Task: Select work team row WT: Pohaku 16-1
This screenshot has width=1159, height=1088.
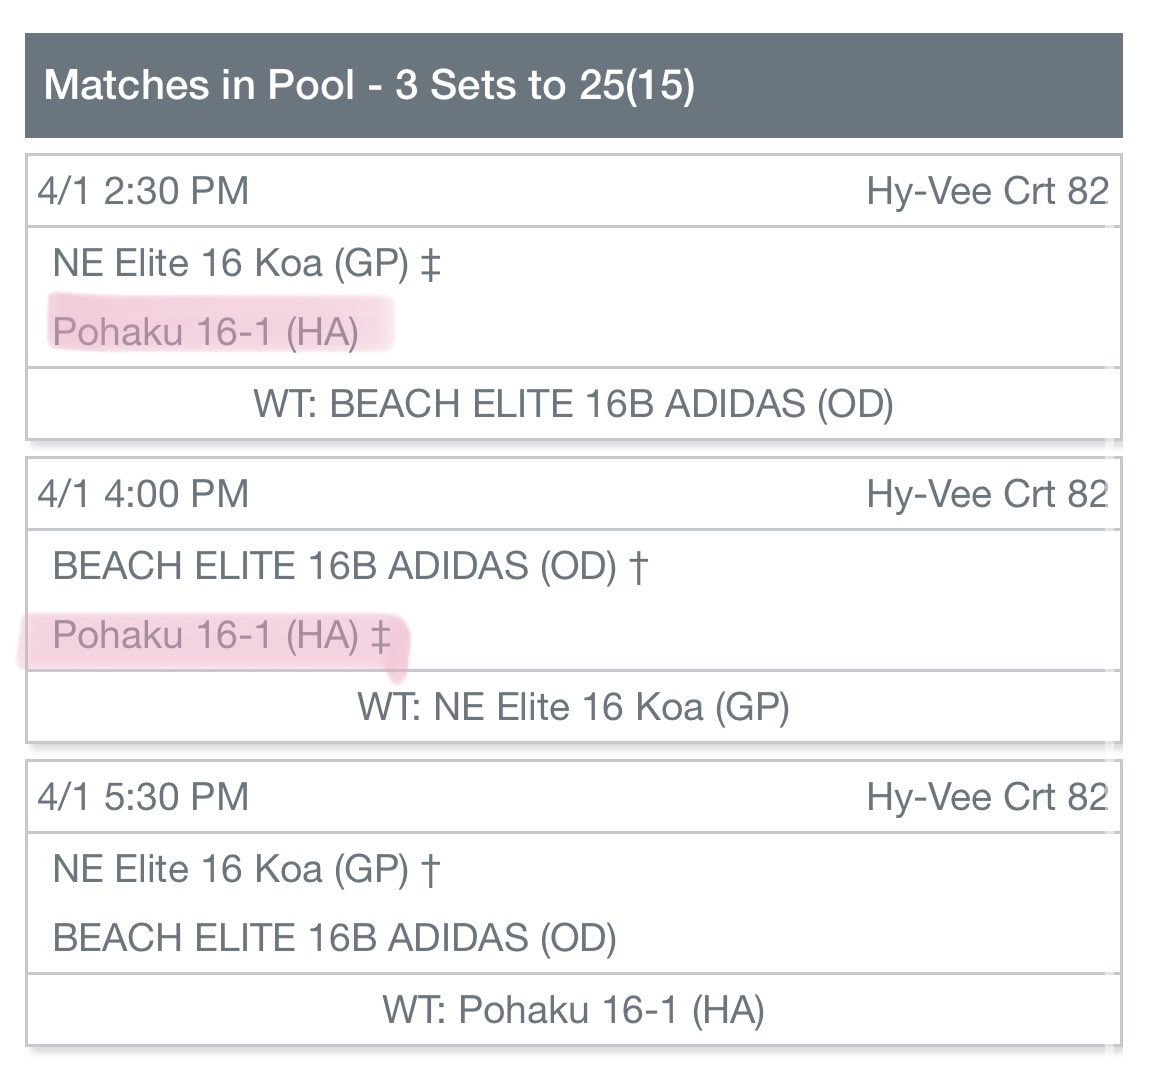Action: pyautogui.click(x=573, y=1010)
